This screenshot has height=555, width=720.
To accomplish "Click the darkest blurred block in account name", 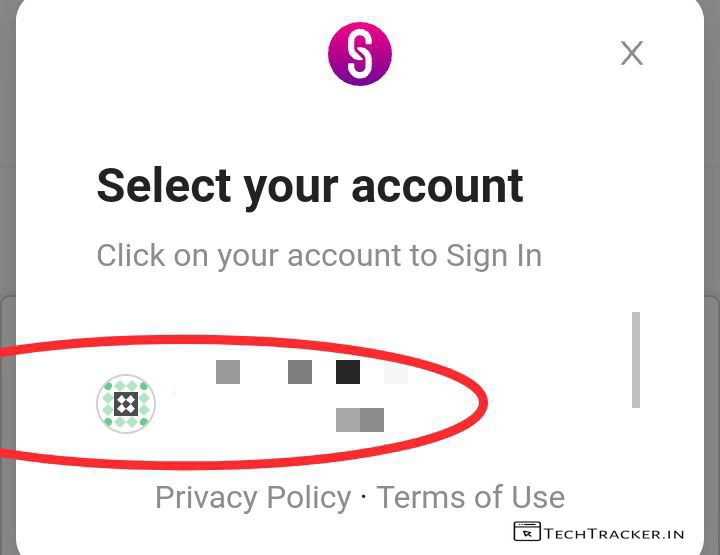I will coord(348,373).
